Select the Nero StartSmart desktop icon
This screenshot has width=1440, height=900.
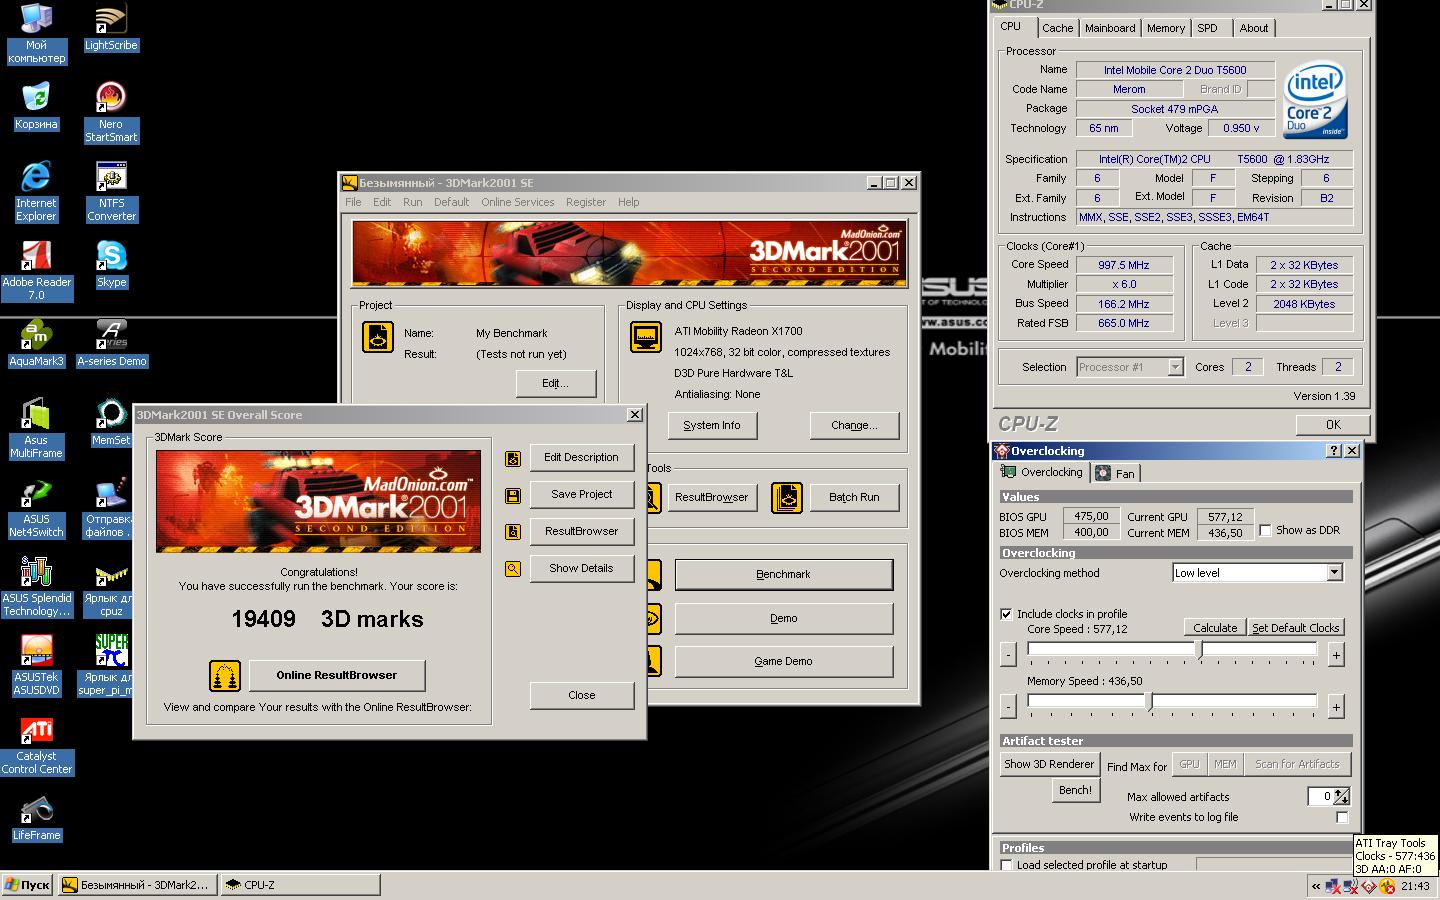(111, 113)
